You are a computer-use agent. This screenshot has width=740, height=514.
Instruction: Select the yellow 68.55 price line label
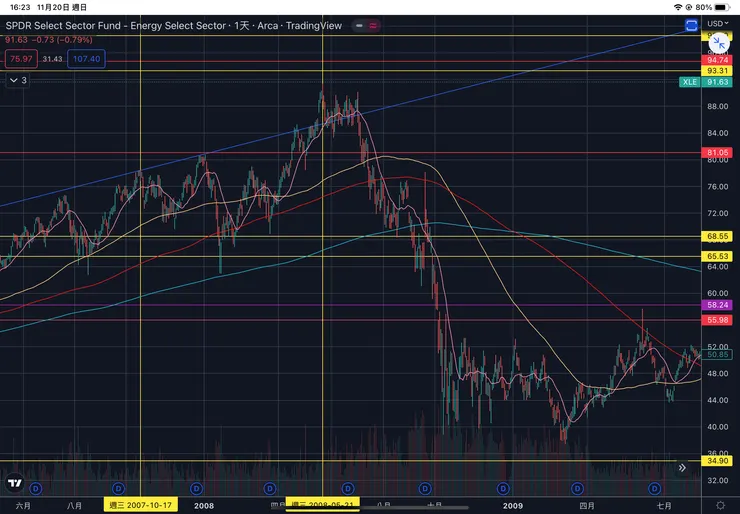tap(717, 236)
